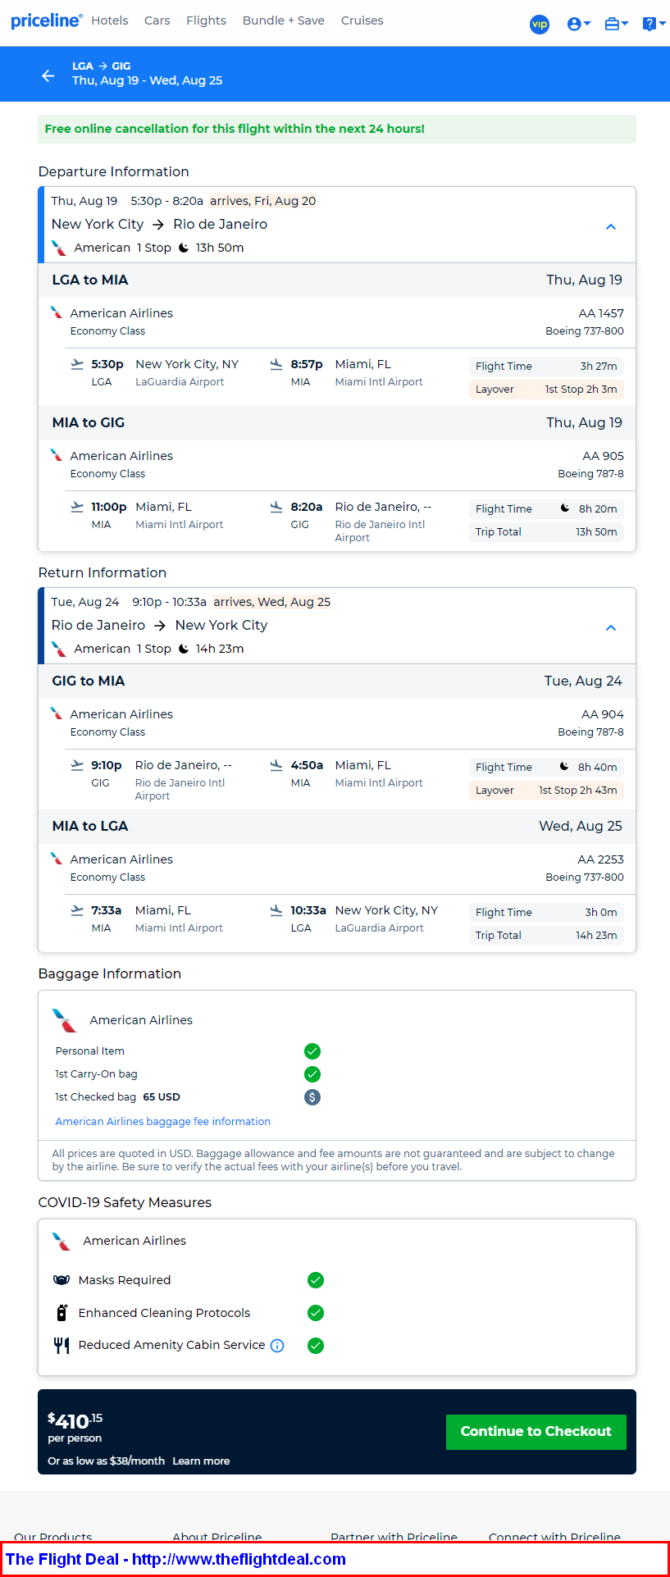Go to Bundle + Save

click(283, 20)
